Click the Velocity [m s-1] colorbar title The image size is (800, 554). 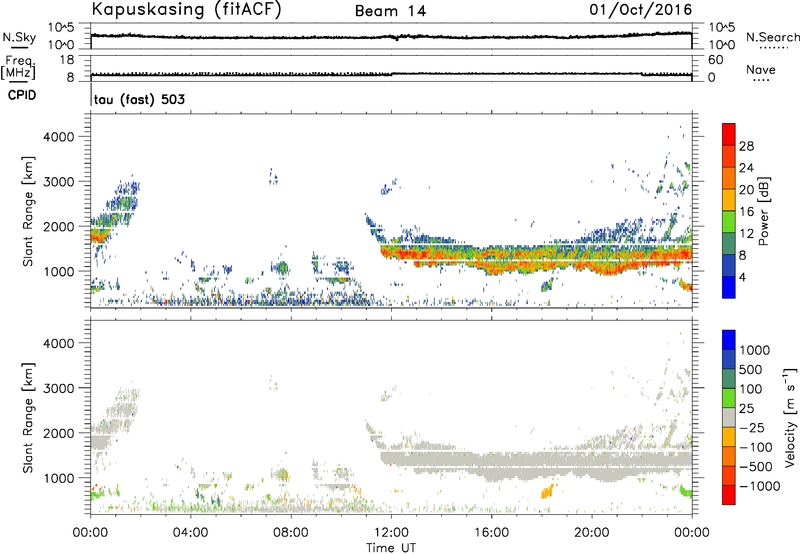(x=790, y=417)
